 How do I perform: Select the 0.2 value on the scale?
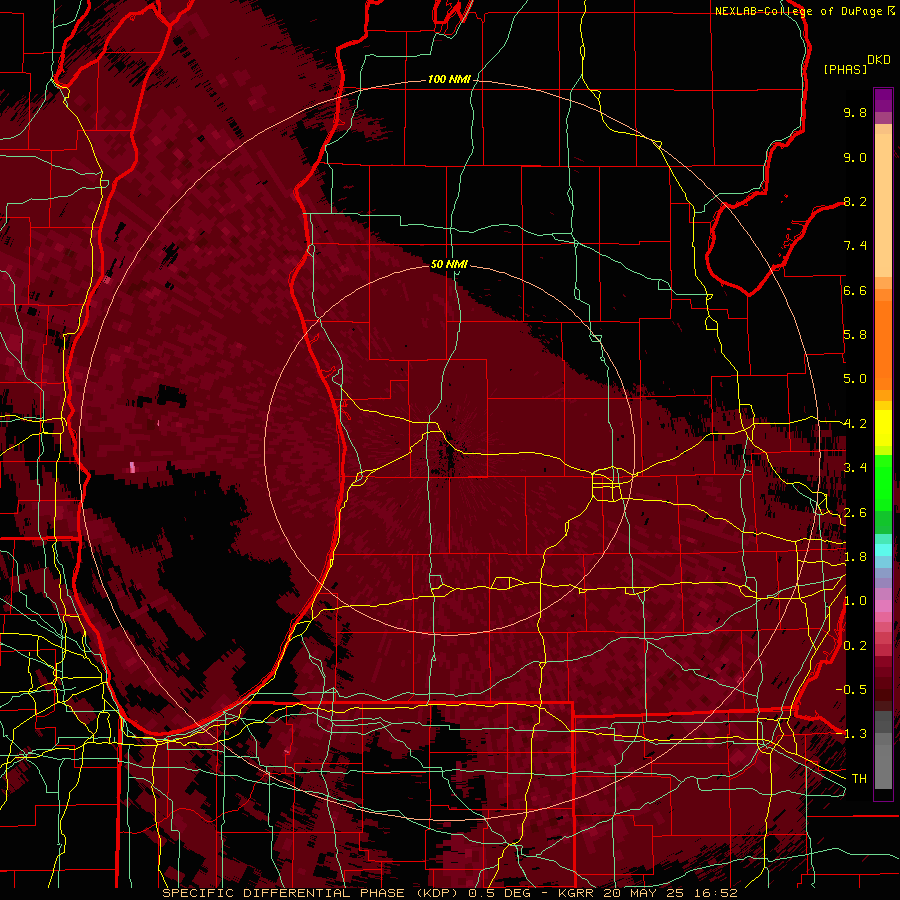(x=855, y=646)
